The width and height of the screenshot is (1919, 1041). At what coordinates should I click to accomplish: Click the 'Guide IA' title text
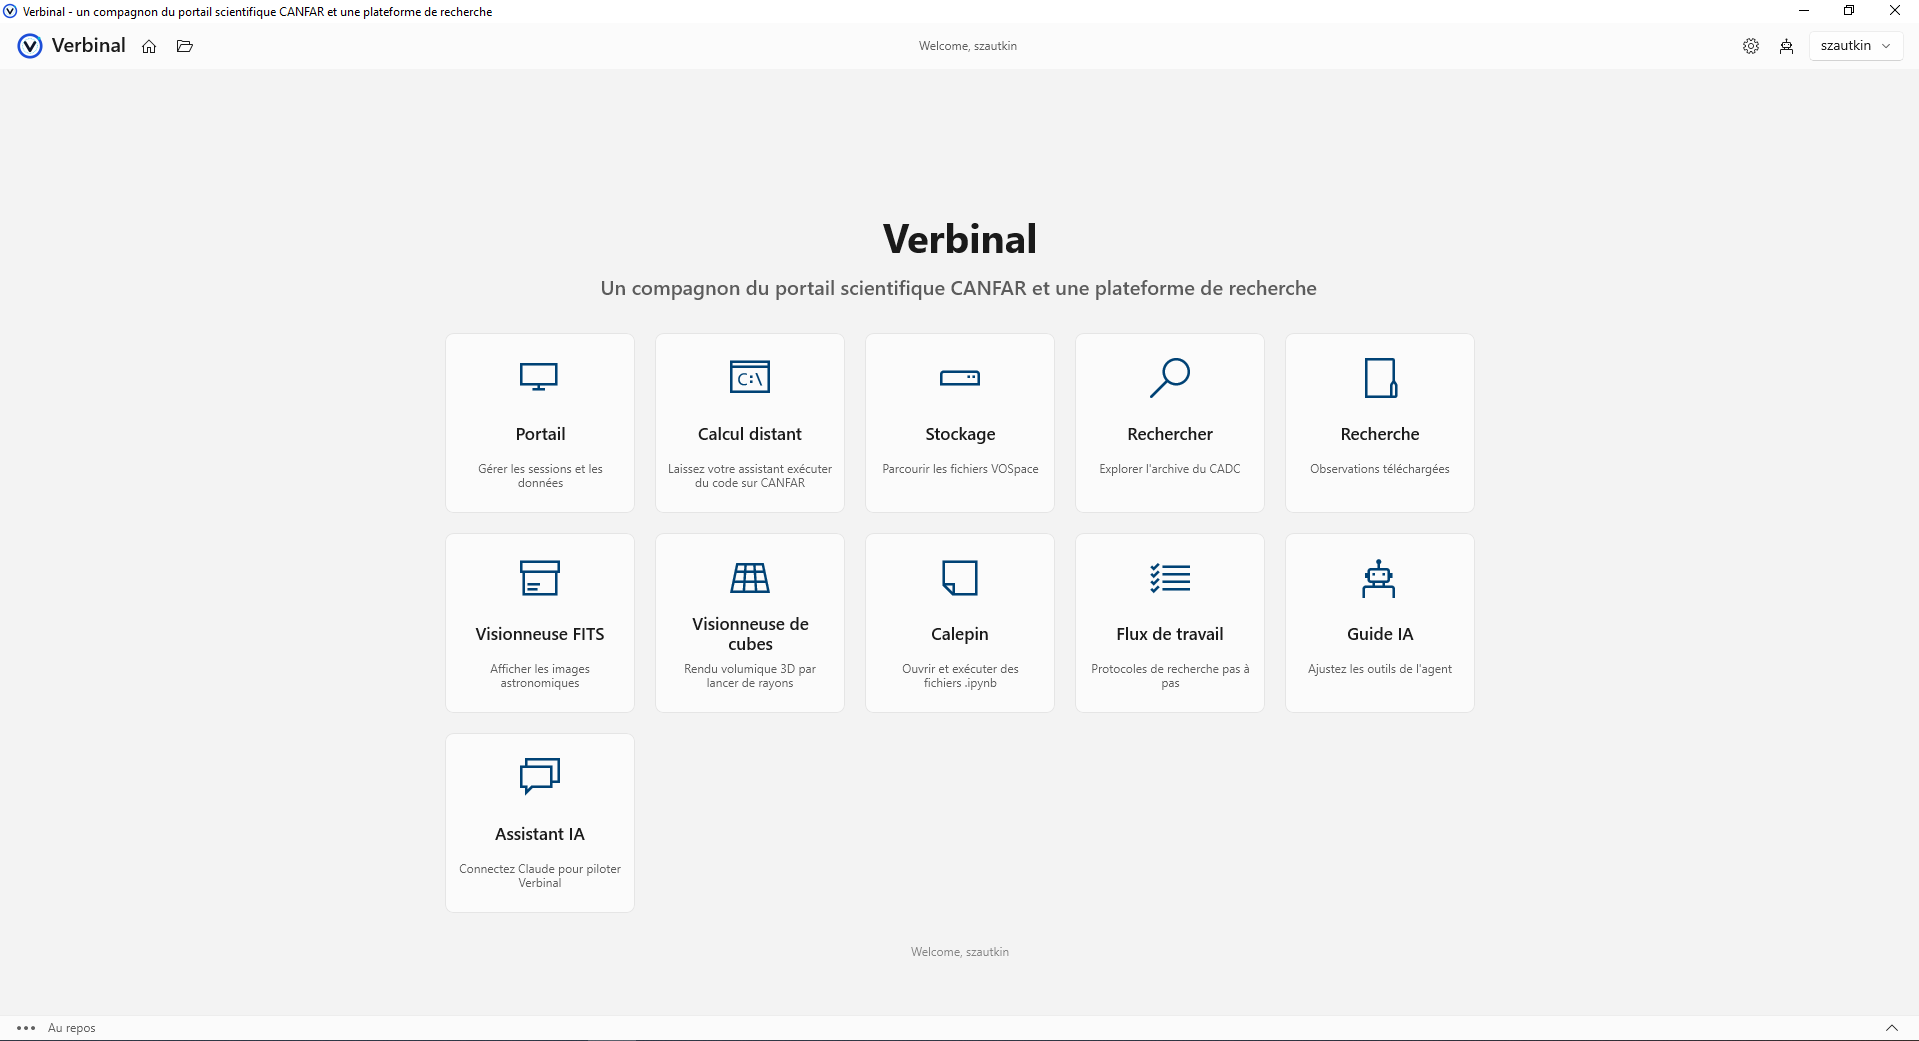pos(1380,634)
